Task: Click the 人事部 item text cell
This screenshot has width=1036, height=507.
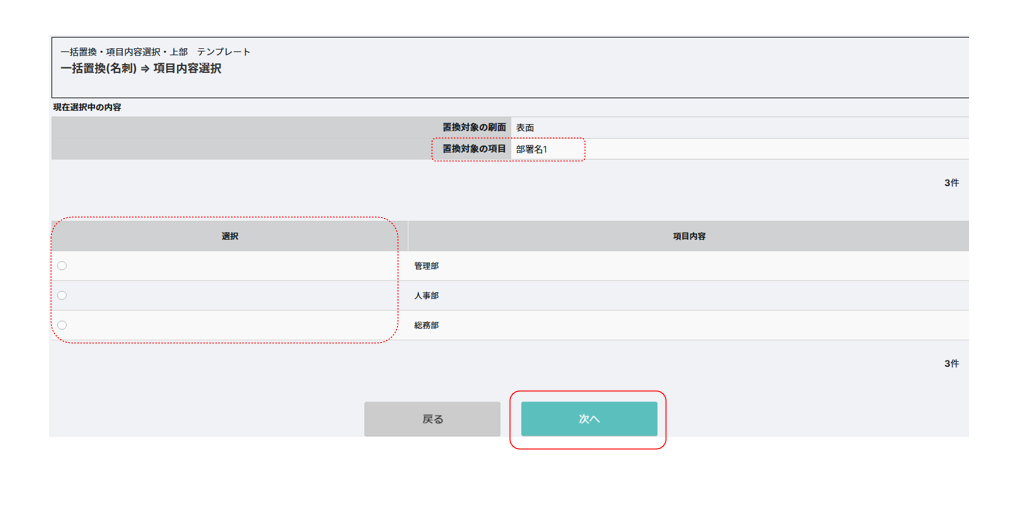Action: tap(688, 295)
